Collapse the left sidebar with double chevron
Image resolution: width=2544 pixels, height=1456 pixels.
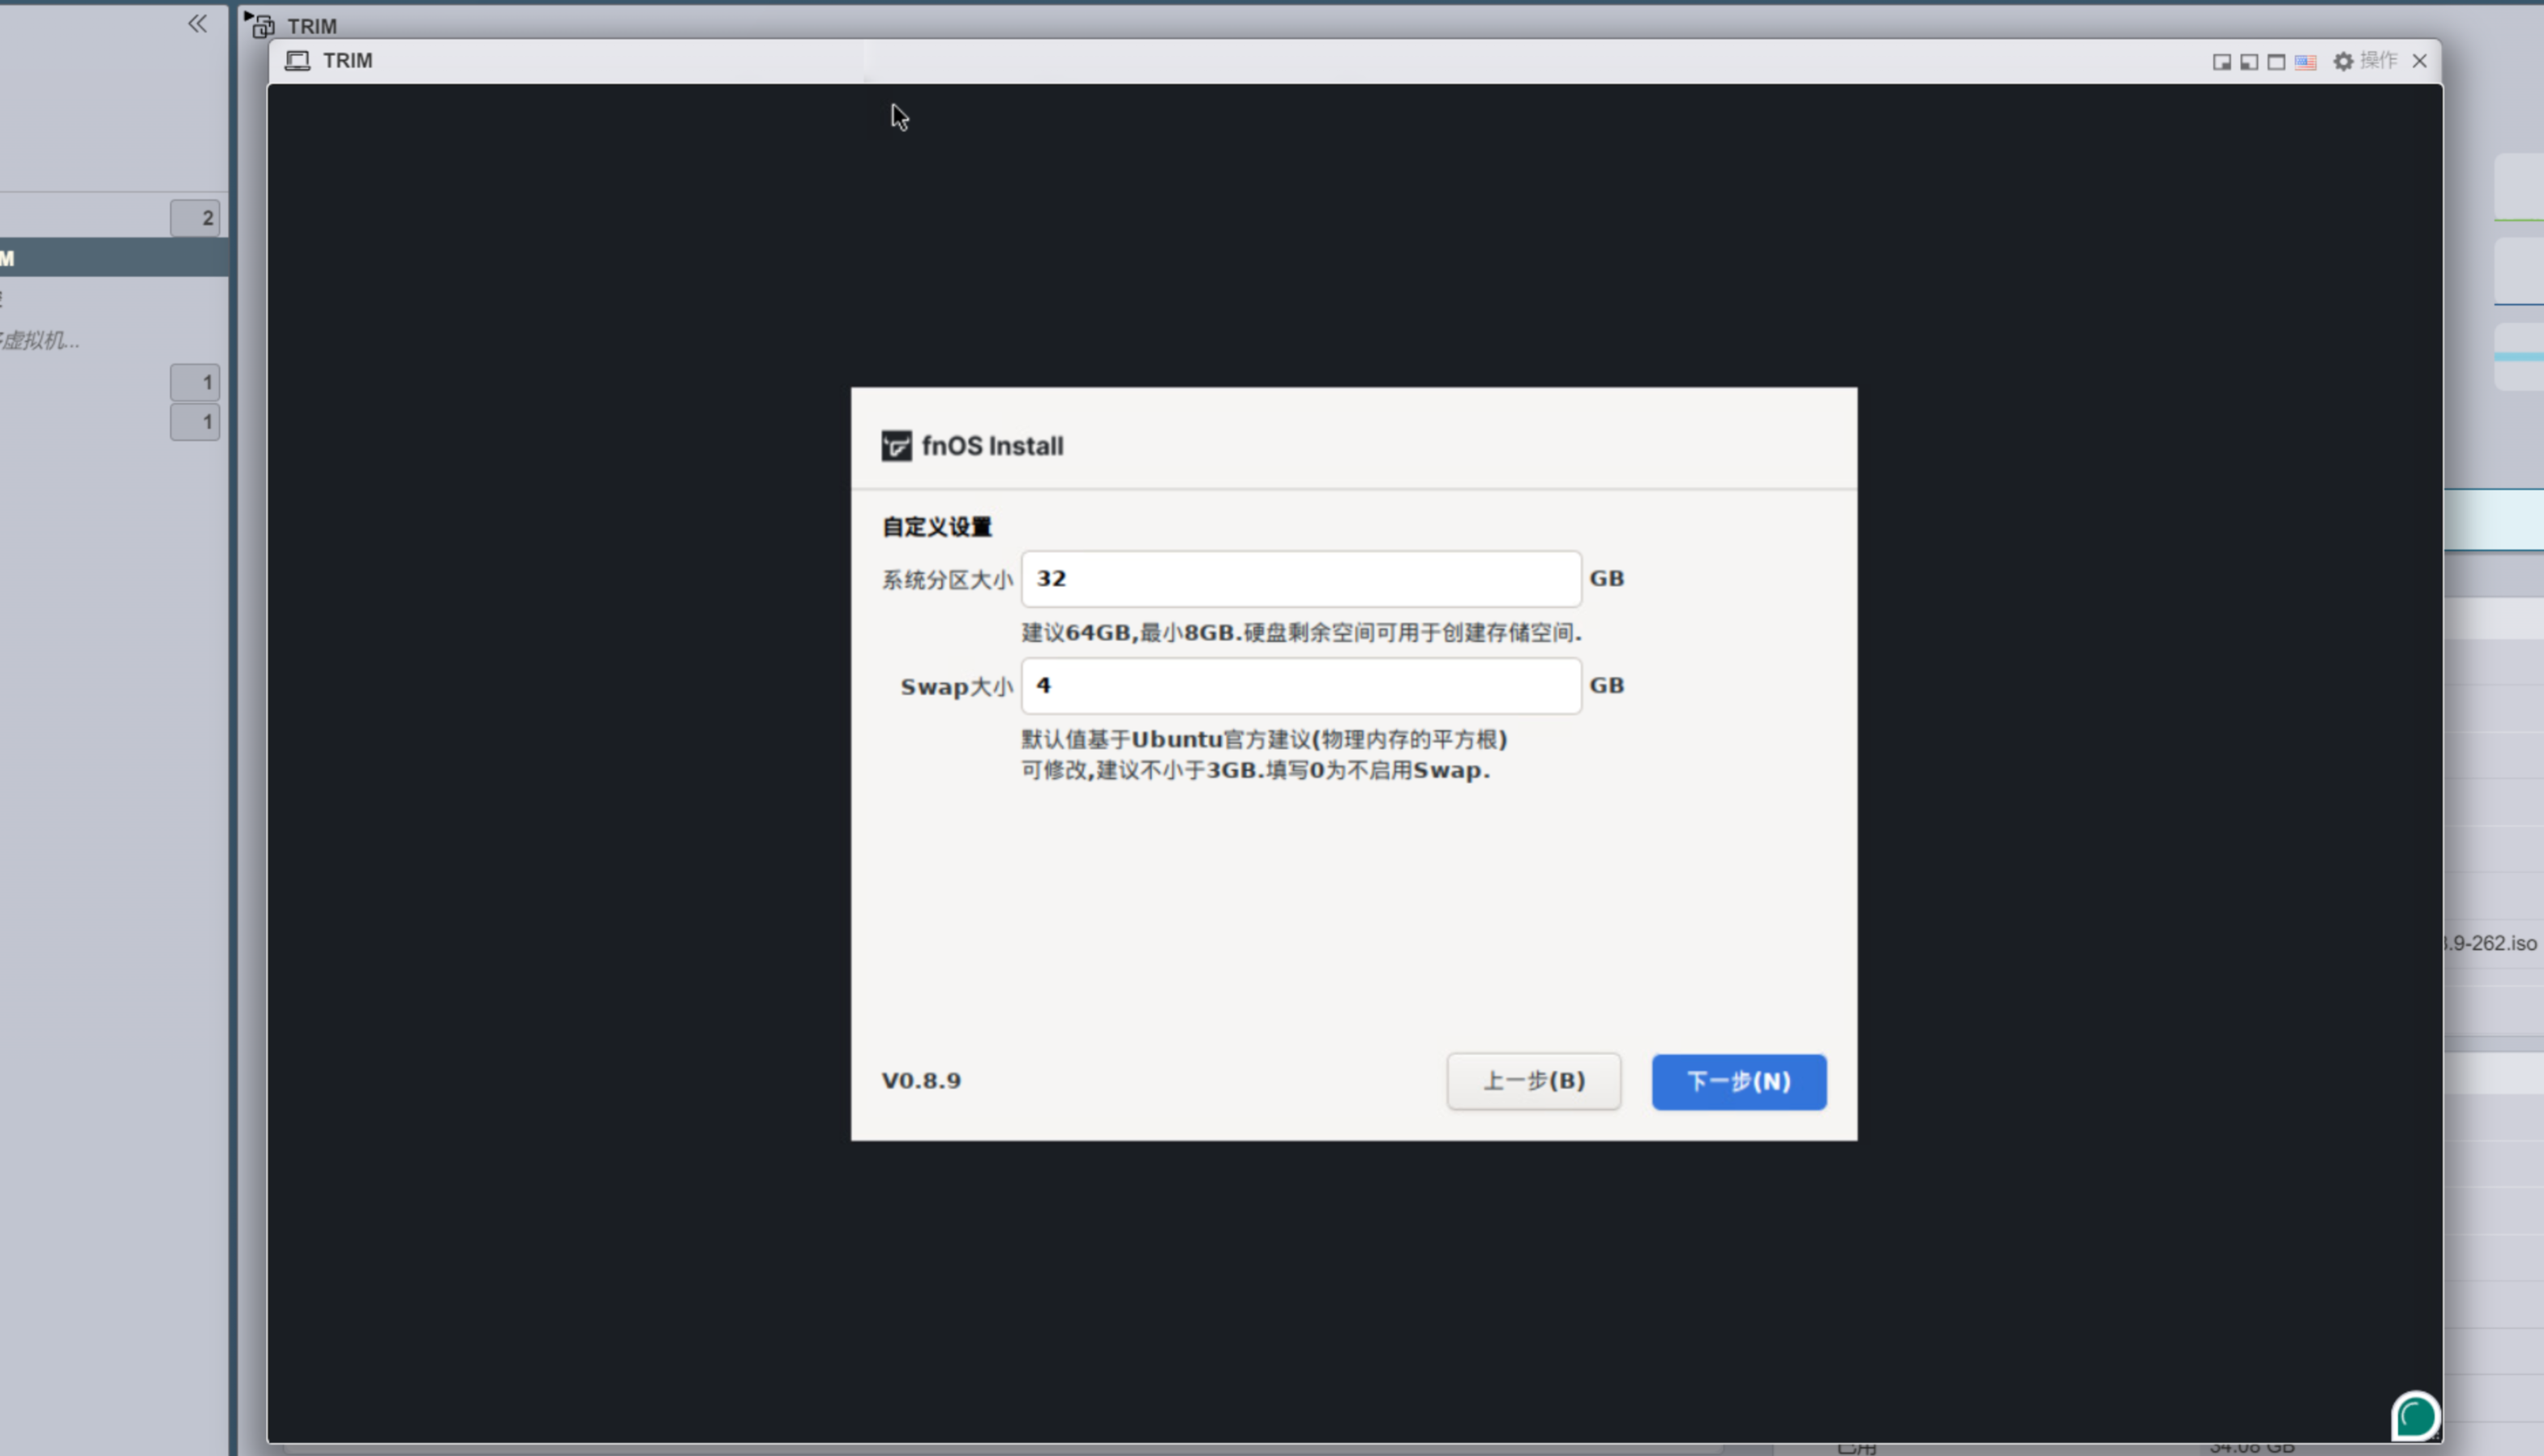pyautogui.click(x=197, y=24)
